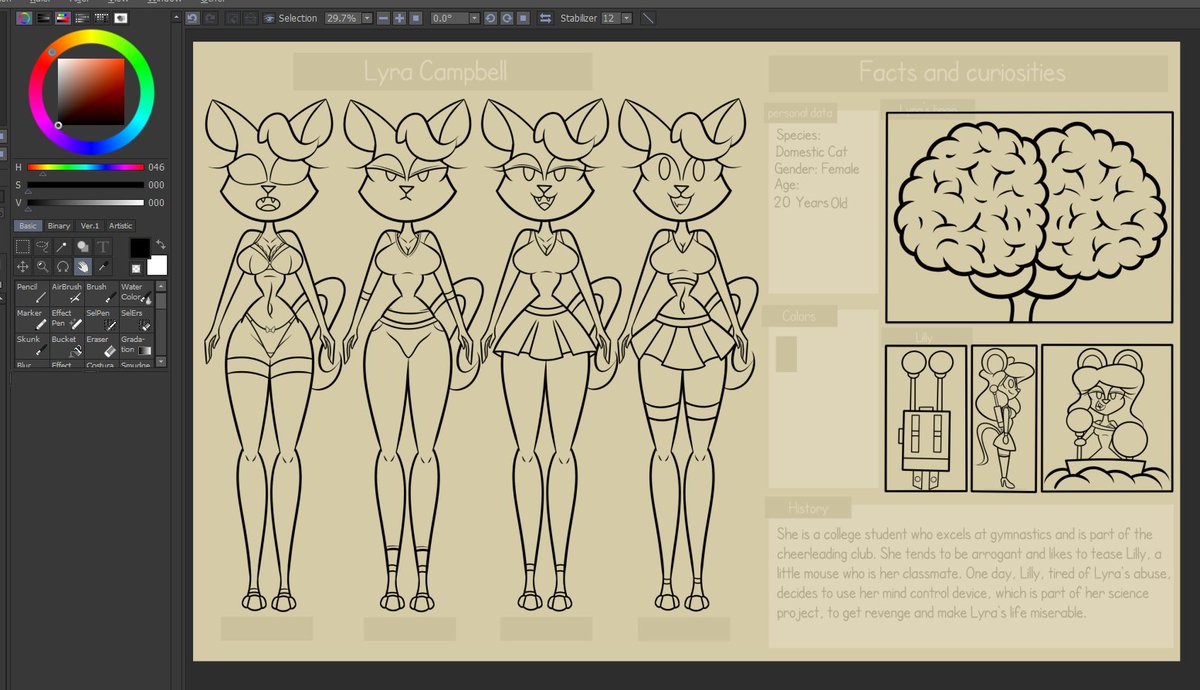
Task: Adjust the H hue slider
Action: coord(85,167)
